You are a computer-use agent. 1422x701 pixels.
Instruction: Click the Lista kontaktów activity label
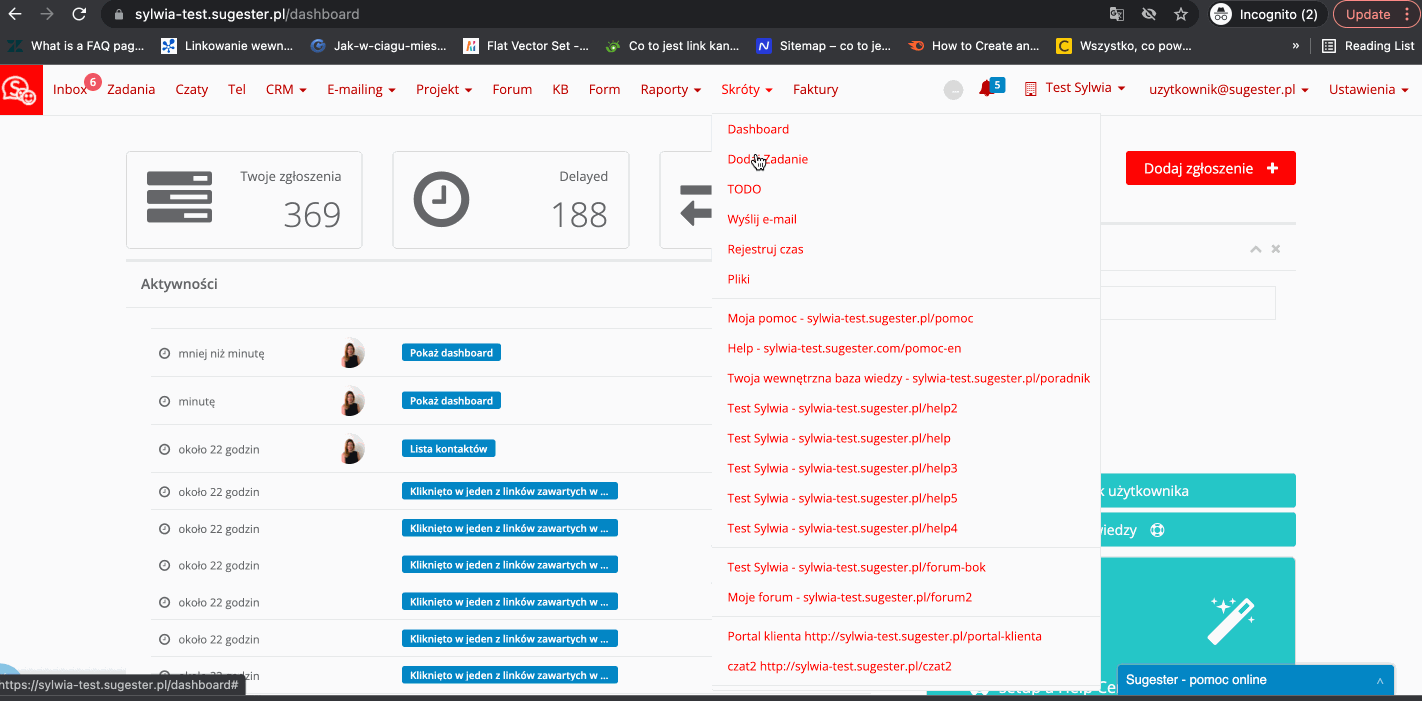(448, 449)
